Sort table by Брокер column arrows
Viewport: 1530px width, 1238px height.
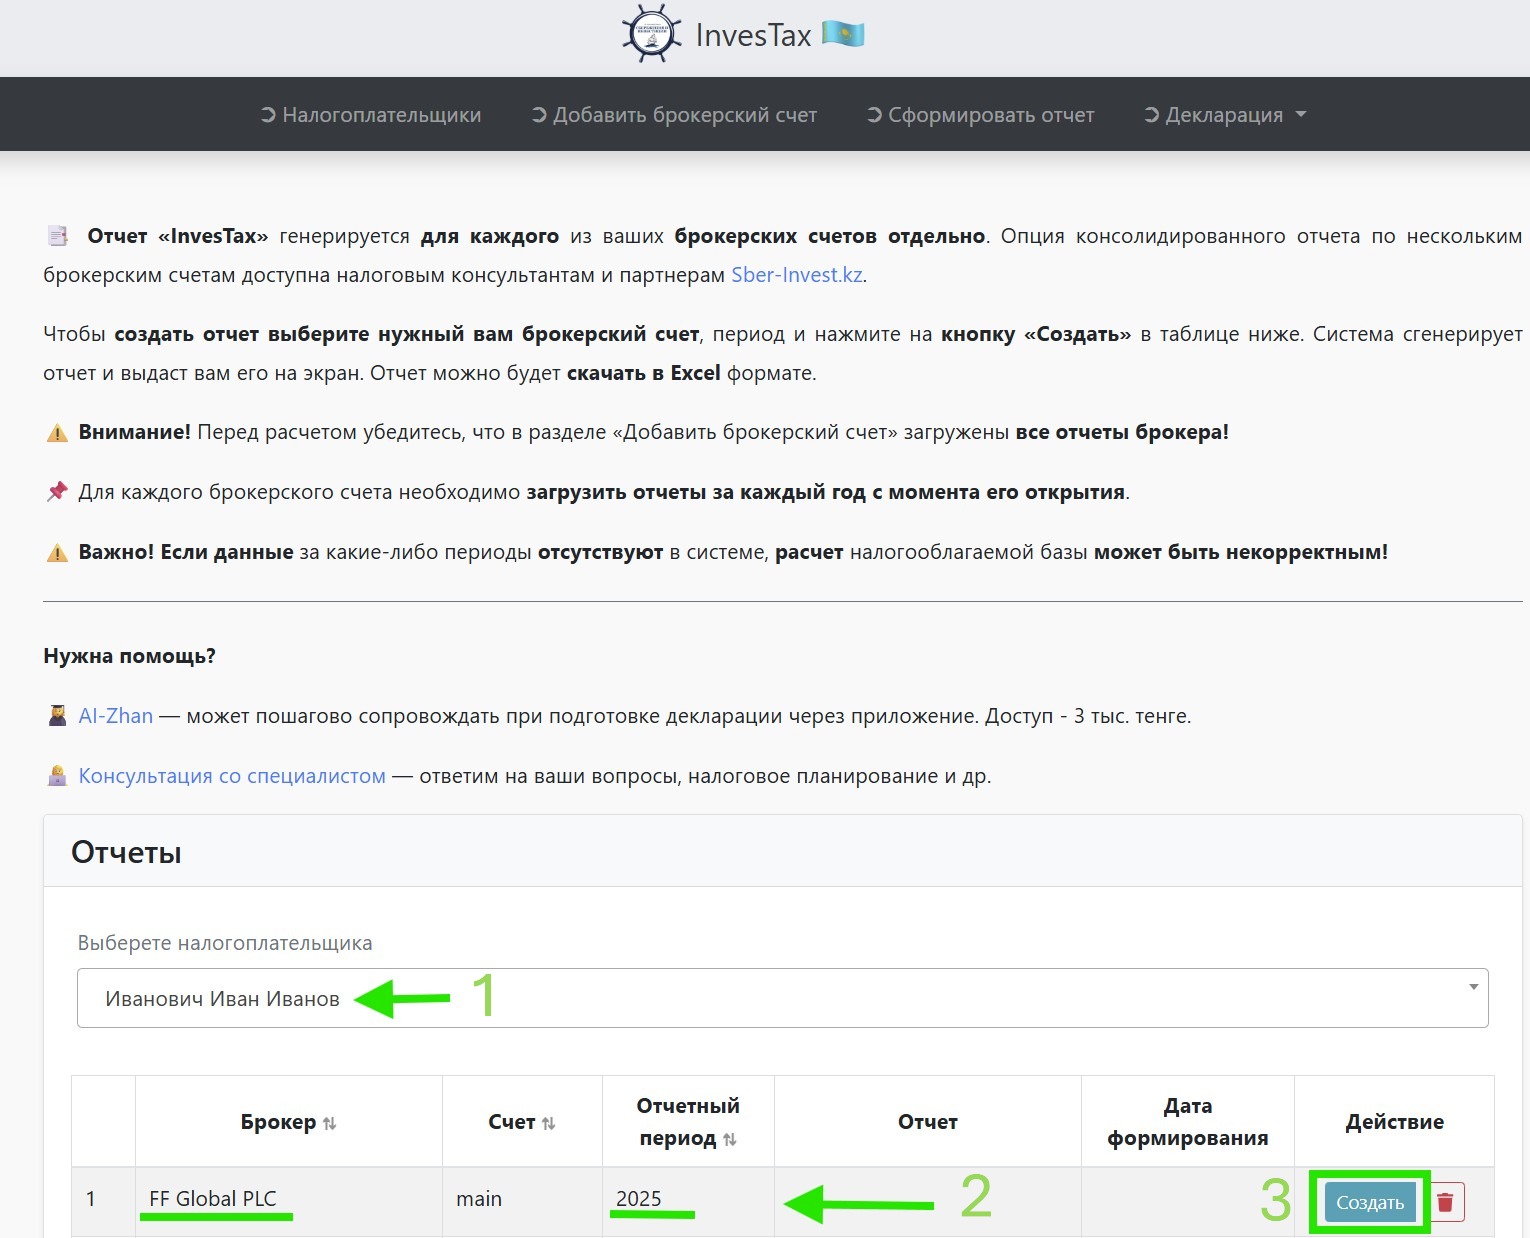[330, 1124]
